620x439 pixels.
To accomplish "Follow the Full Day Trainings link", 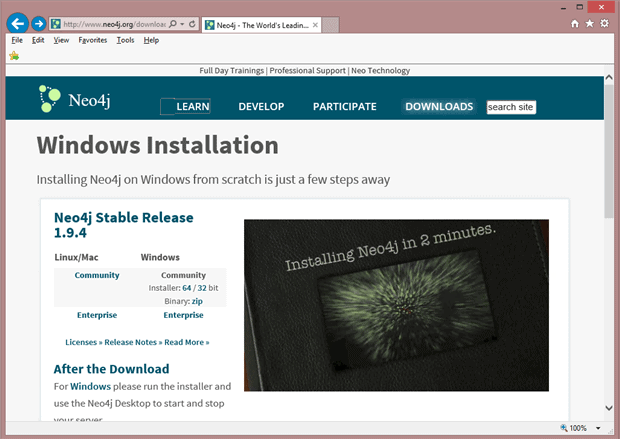I will point(231,70).
